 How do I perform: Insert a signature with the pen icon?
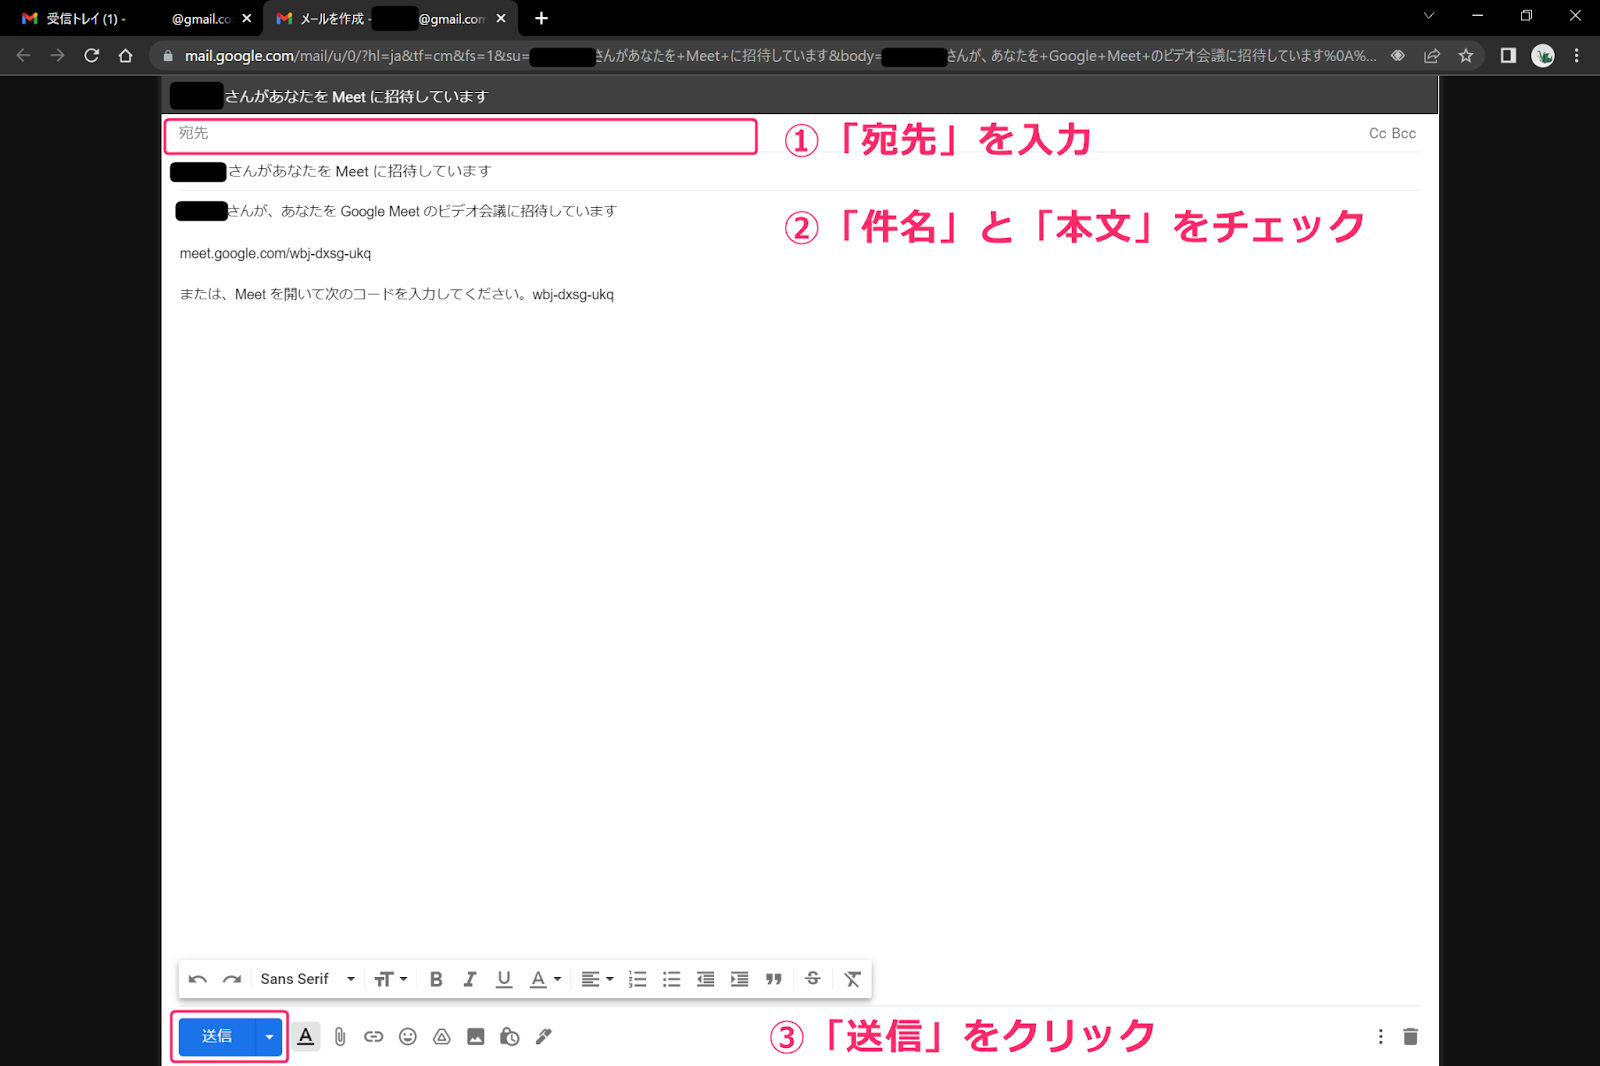[544, 1036]
